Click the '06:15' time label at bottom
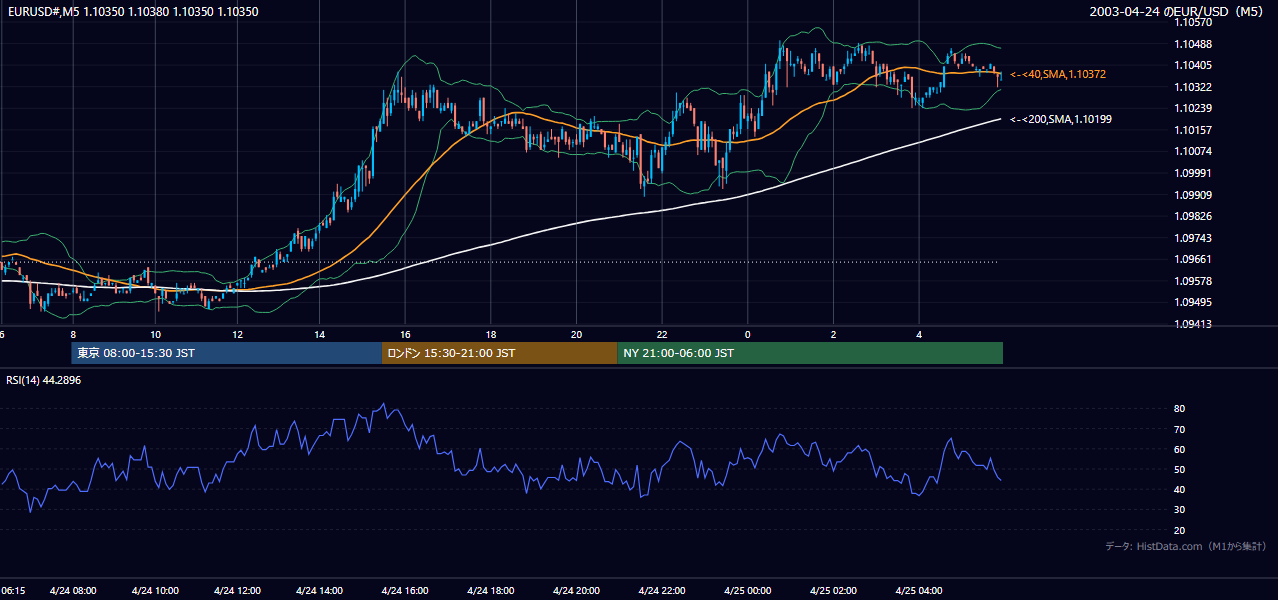The image size is (1278, 600). pyautogui.click(x=13, y=590)
